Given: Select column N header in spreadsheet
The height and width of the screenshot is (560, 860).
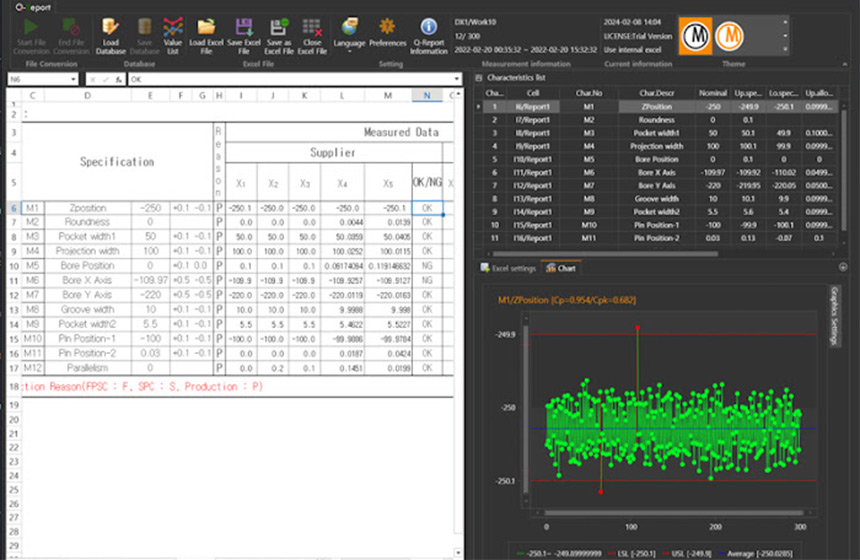Looking at the screenshot, I should tap(427, 95).
